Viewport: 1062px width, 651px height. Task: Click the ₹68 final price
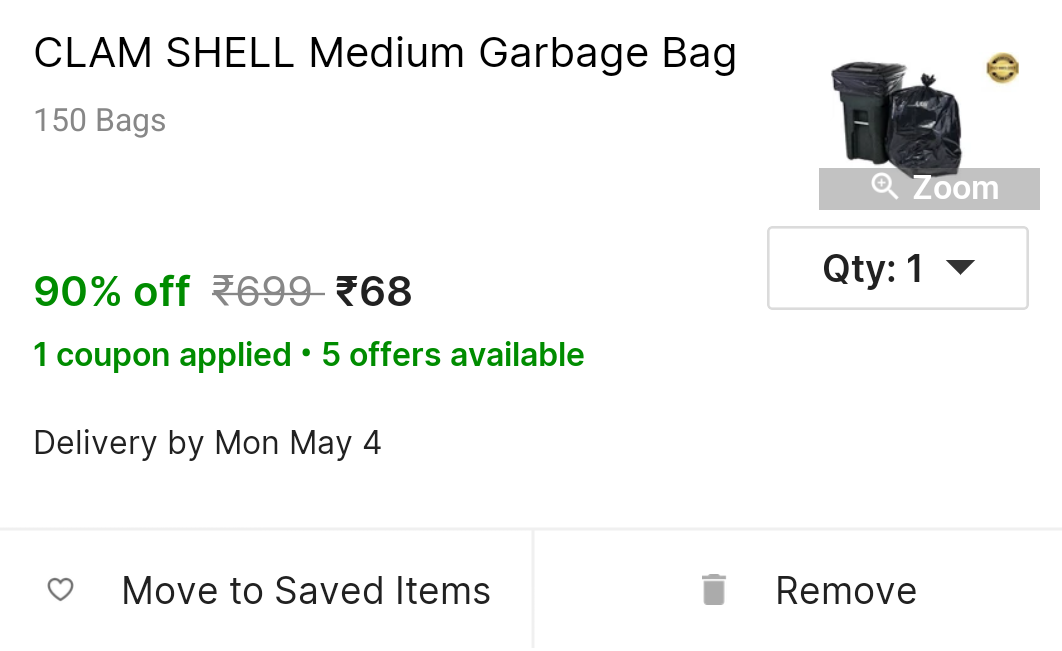[374, 292]
